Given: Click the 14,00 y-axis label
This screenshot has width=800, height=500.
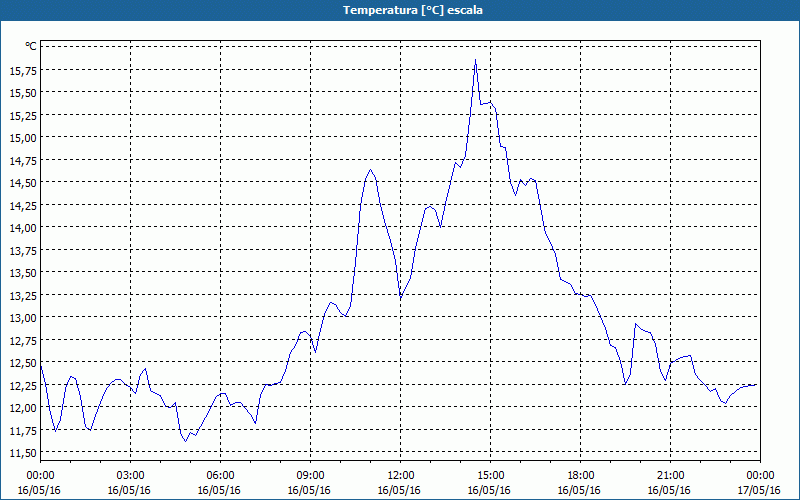Looking at the screenshot, I should (x=23, y=227).
